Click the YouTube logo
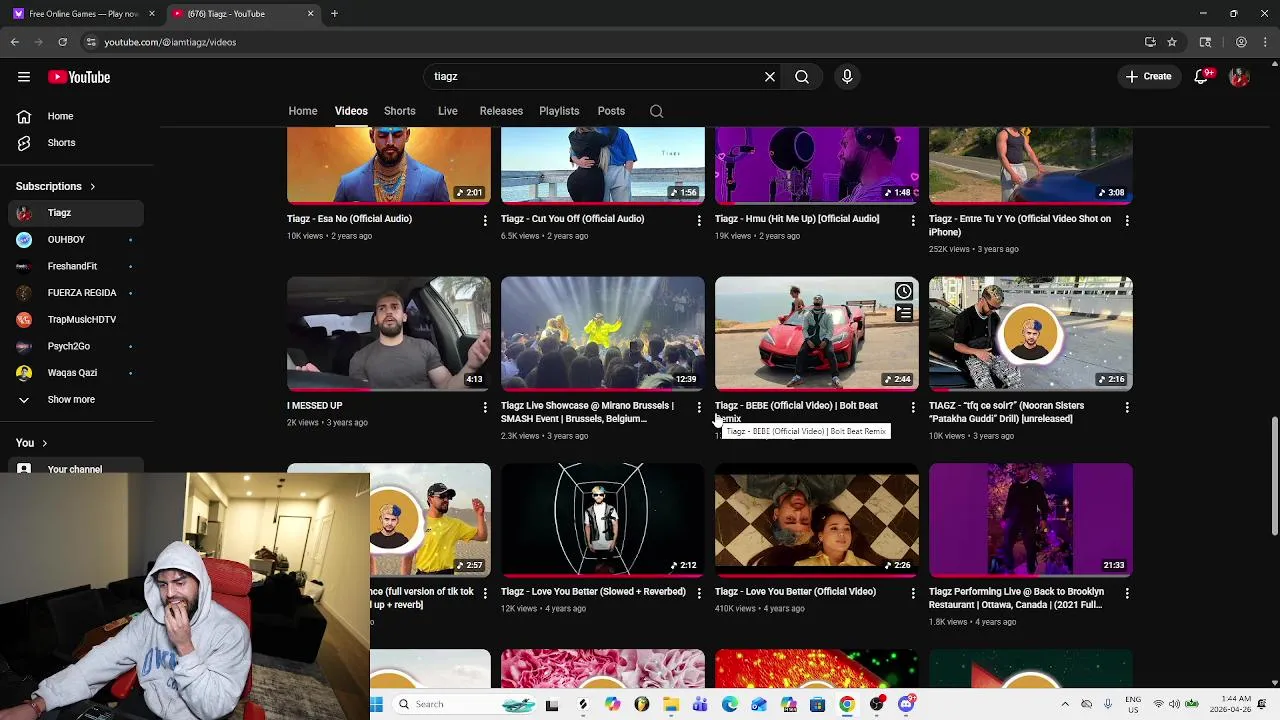The height and width of the screenshot is (720, 1280). (x=79, y=77)
